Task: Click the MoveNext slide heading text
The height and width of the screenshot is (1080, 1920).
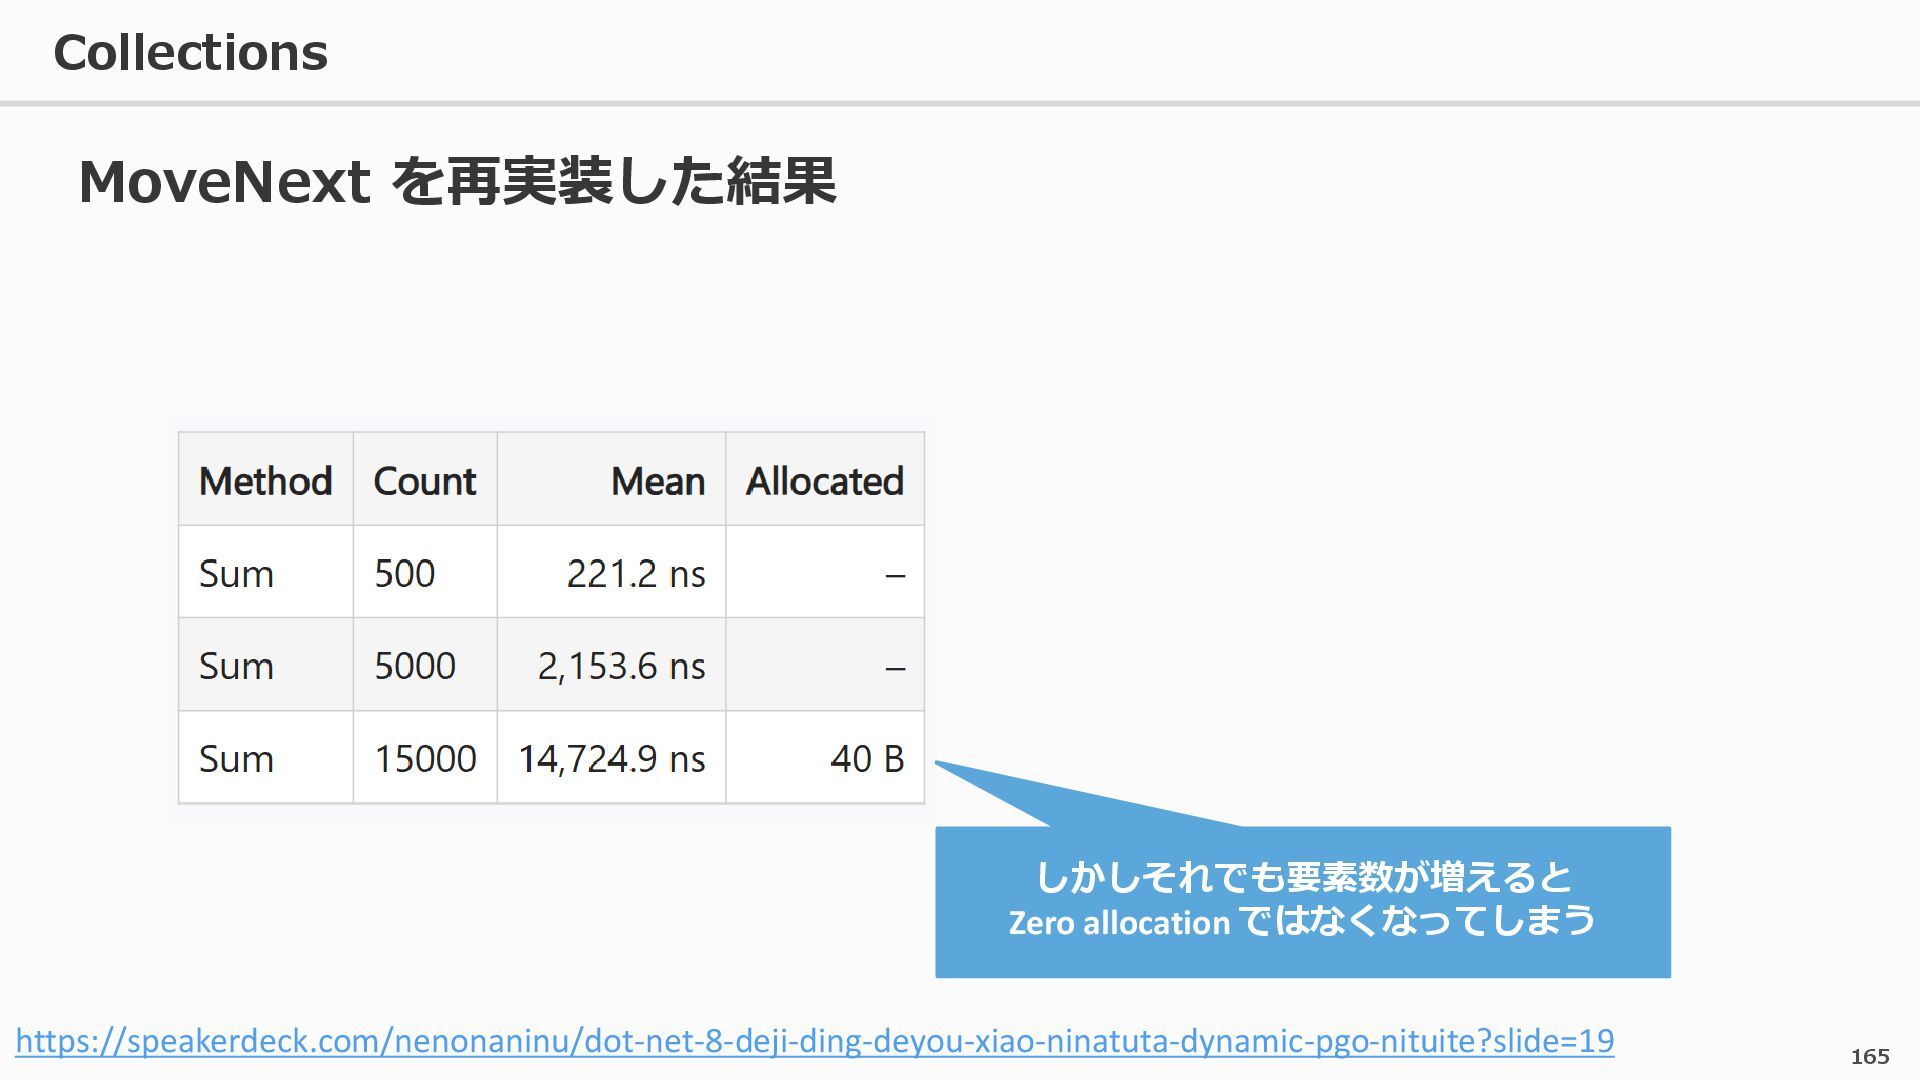Action: 457,181
